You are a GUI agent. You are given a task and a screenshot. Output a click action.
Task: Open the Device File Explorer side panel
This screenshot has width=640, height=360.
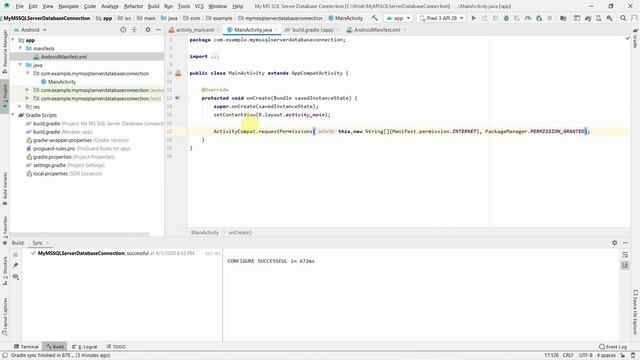[635, 312]
